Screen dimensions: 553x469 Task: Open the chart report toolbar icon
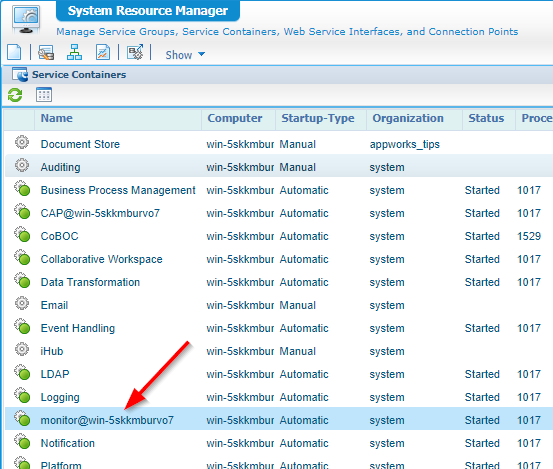pyautogui.click(x=103, y=52)
